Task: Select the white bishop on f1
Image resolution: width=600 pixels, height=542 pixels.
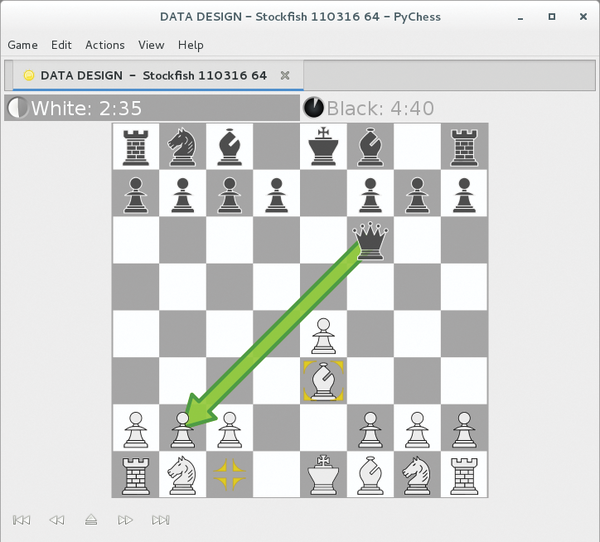Action: coord(370,475)
